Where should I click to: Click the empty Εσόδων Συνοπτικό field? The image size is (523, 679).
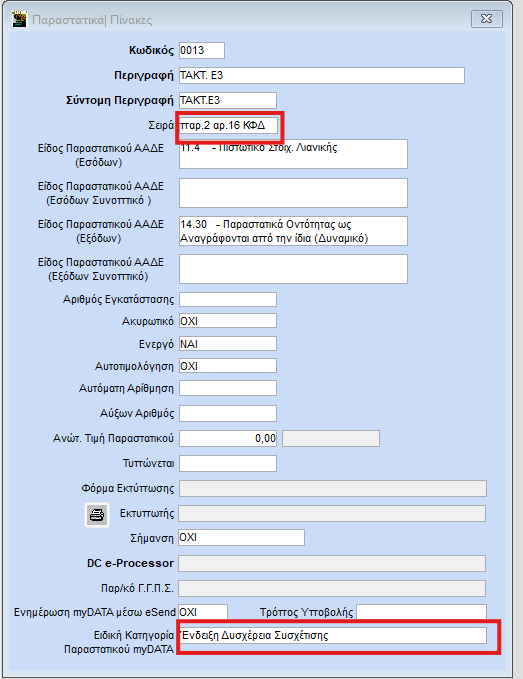[x=293, y=193]
